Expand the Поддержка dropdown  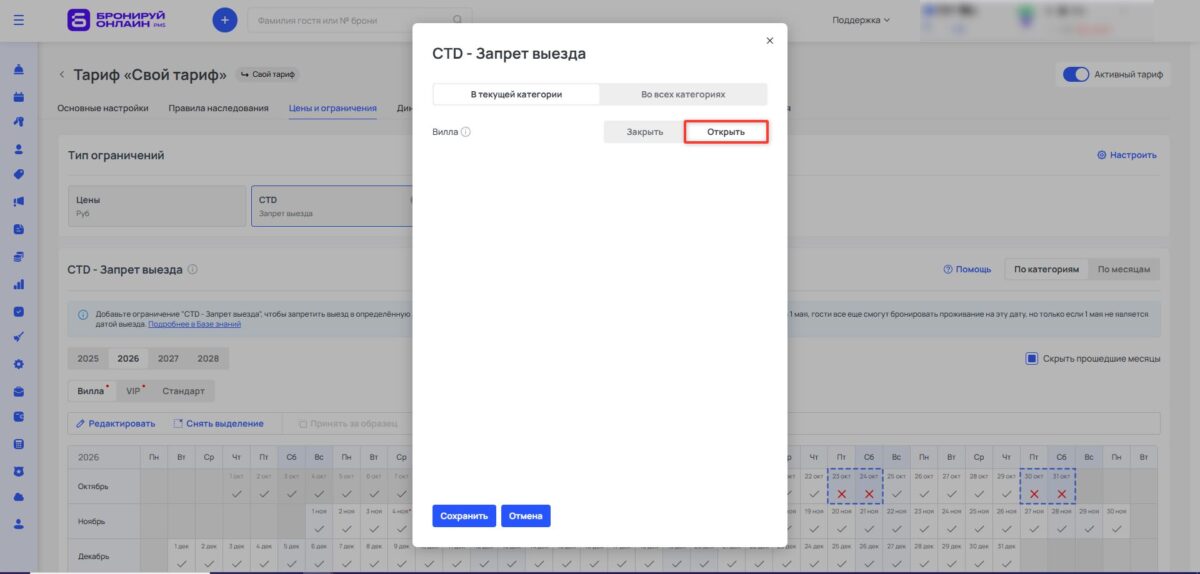tap(861, 19)
